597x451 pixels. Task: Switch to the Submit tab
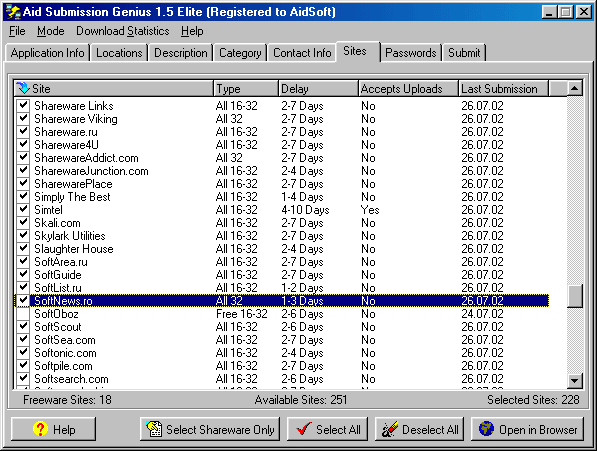464,53
